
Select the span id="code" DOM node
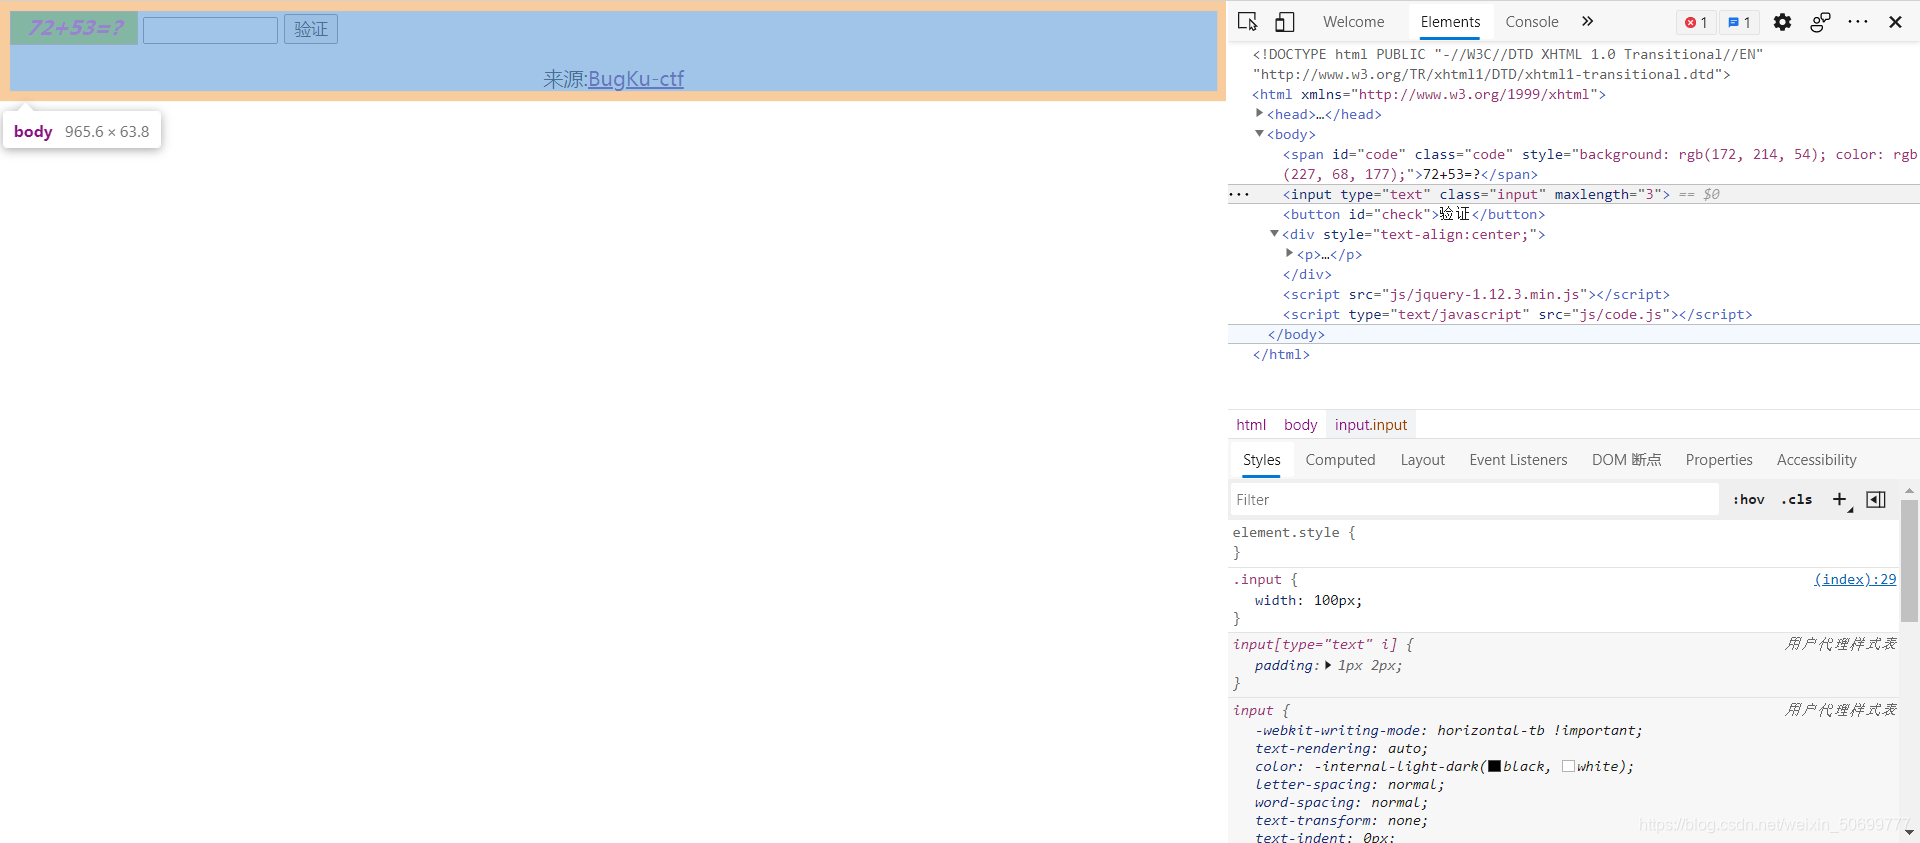pos(1599,164)
